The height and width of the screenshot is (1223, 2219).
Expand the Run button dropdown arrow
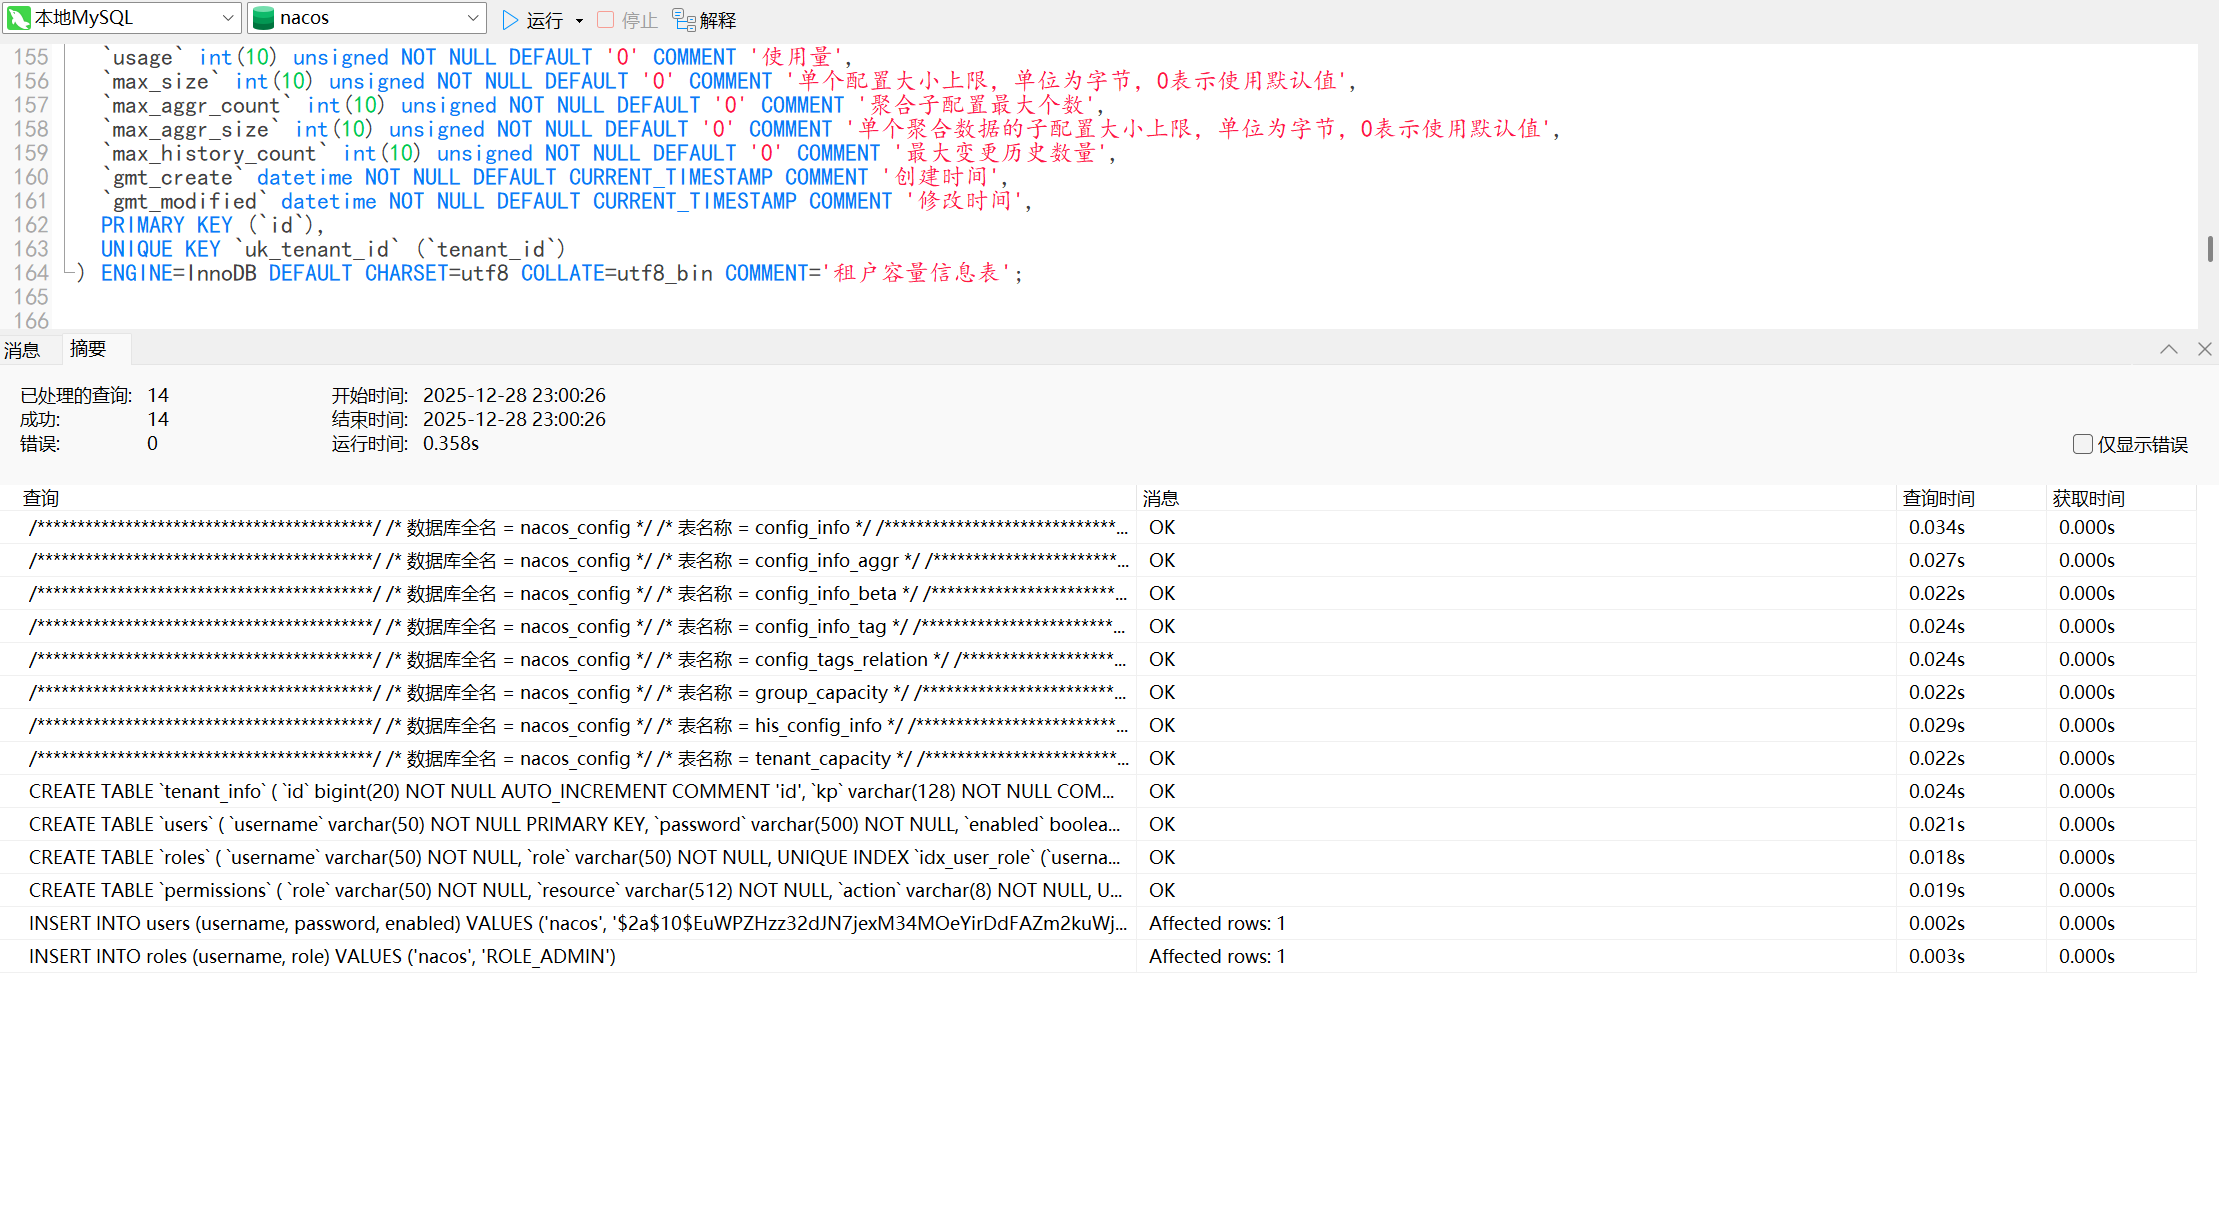pyautogui.click(x=579, y=21)
